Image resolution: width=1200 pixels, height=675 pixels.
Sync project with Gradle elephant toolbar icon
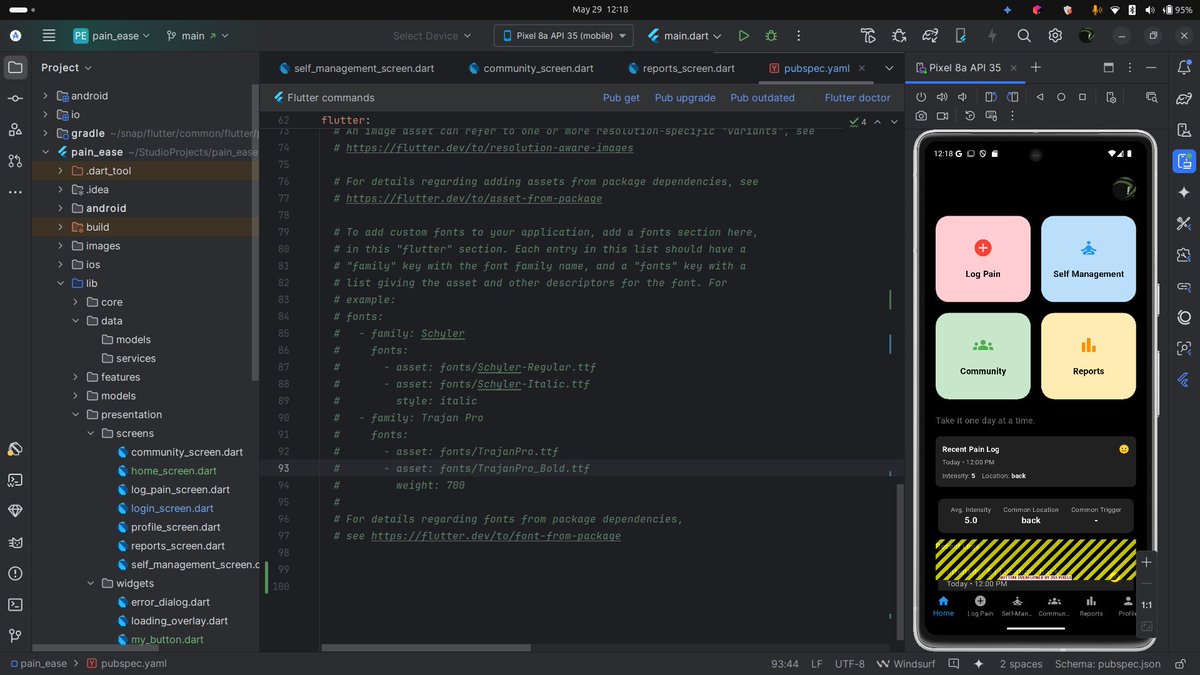[x=930, y=35]
